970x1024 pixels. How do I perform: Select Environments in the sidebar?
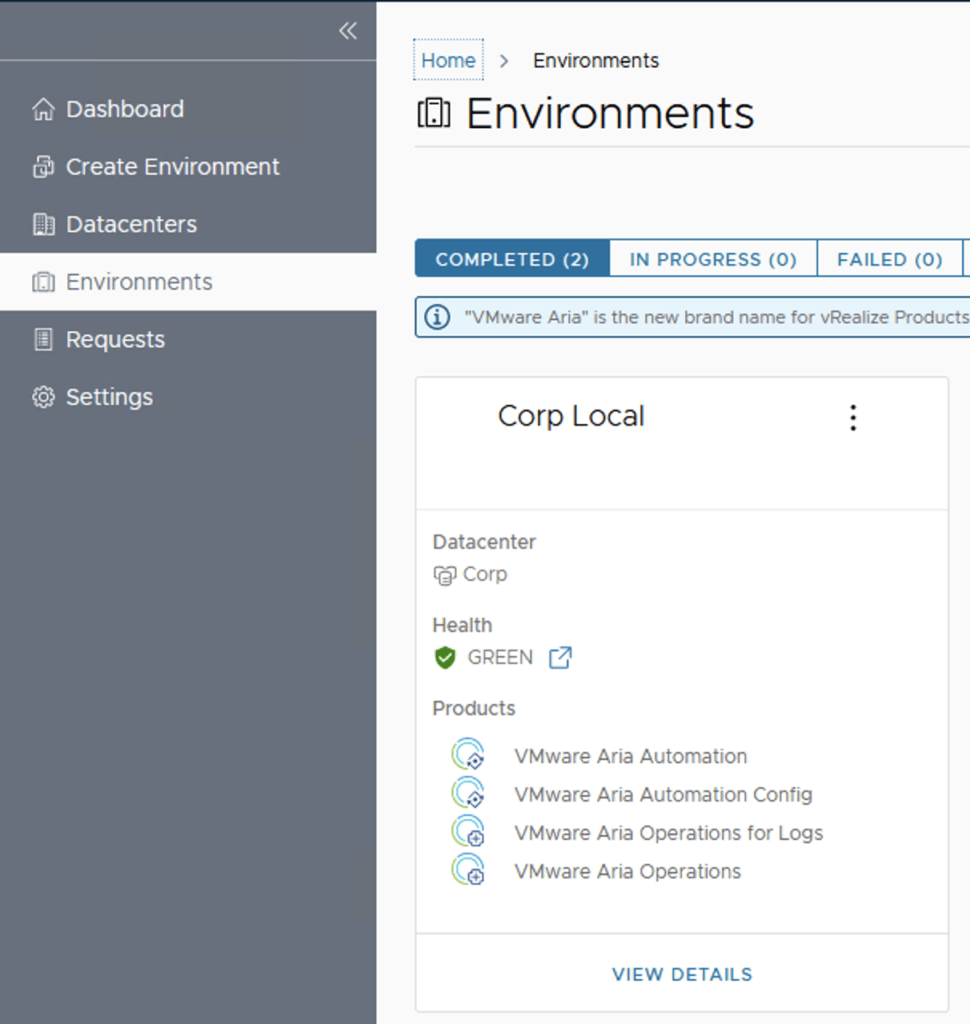pyautogui.click(x=188, y=282)
